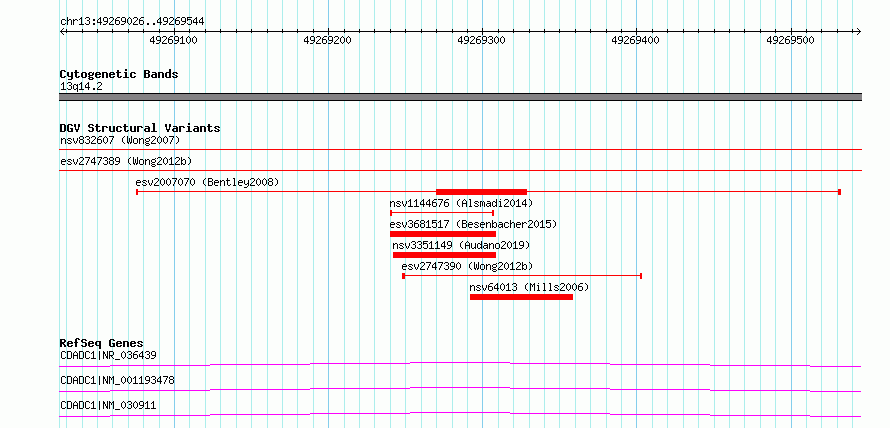This screenshot has width=890, height=428.
Task: Open transcript CDADC1|NM_030911 label
Action: 108,405
